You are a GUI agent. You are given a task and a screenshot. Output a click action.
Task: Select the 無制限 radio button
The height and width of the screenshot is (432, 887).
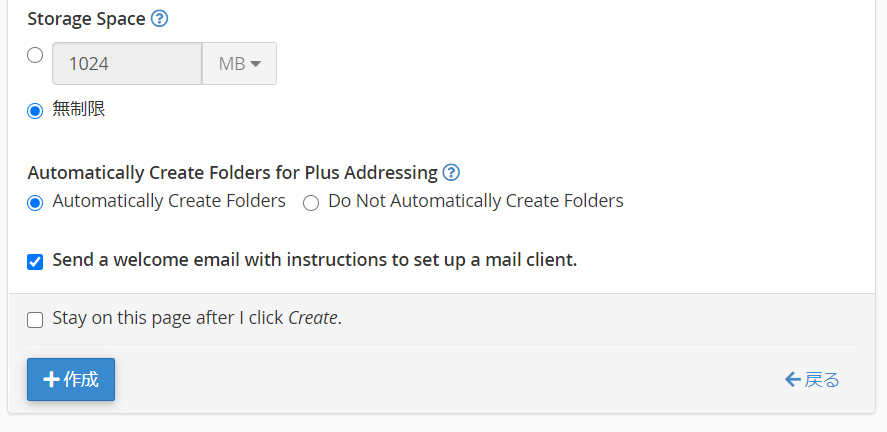point(35,111)
